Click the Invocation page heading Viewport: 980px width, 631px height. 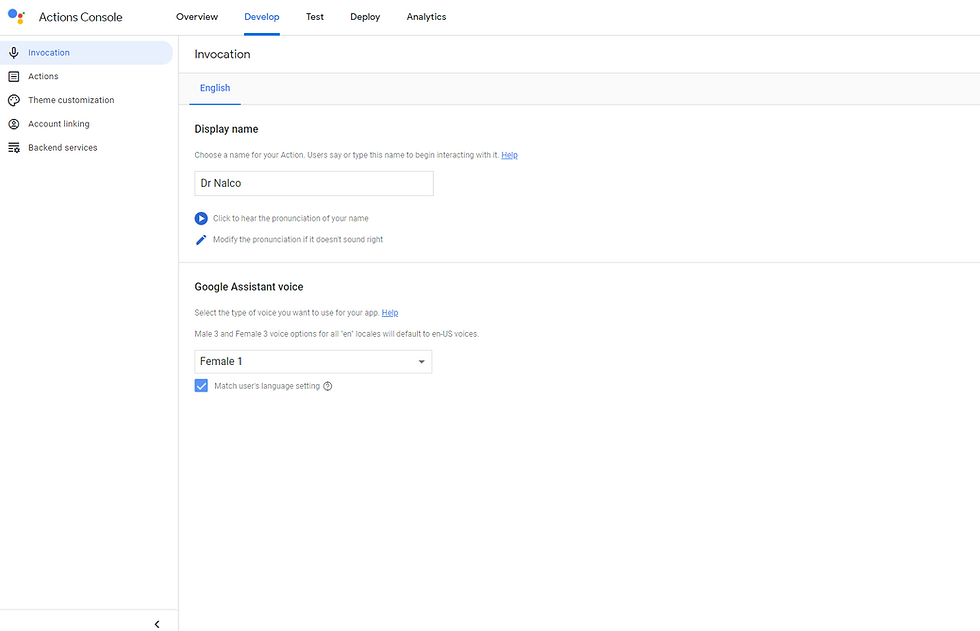click(x=222, y=54)
